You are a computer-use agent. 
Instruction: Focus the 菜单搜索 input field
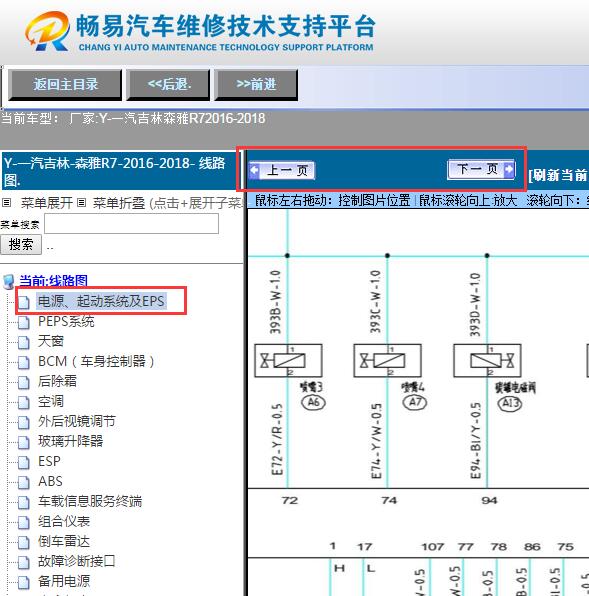pos(131,224)
